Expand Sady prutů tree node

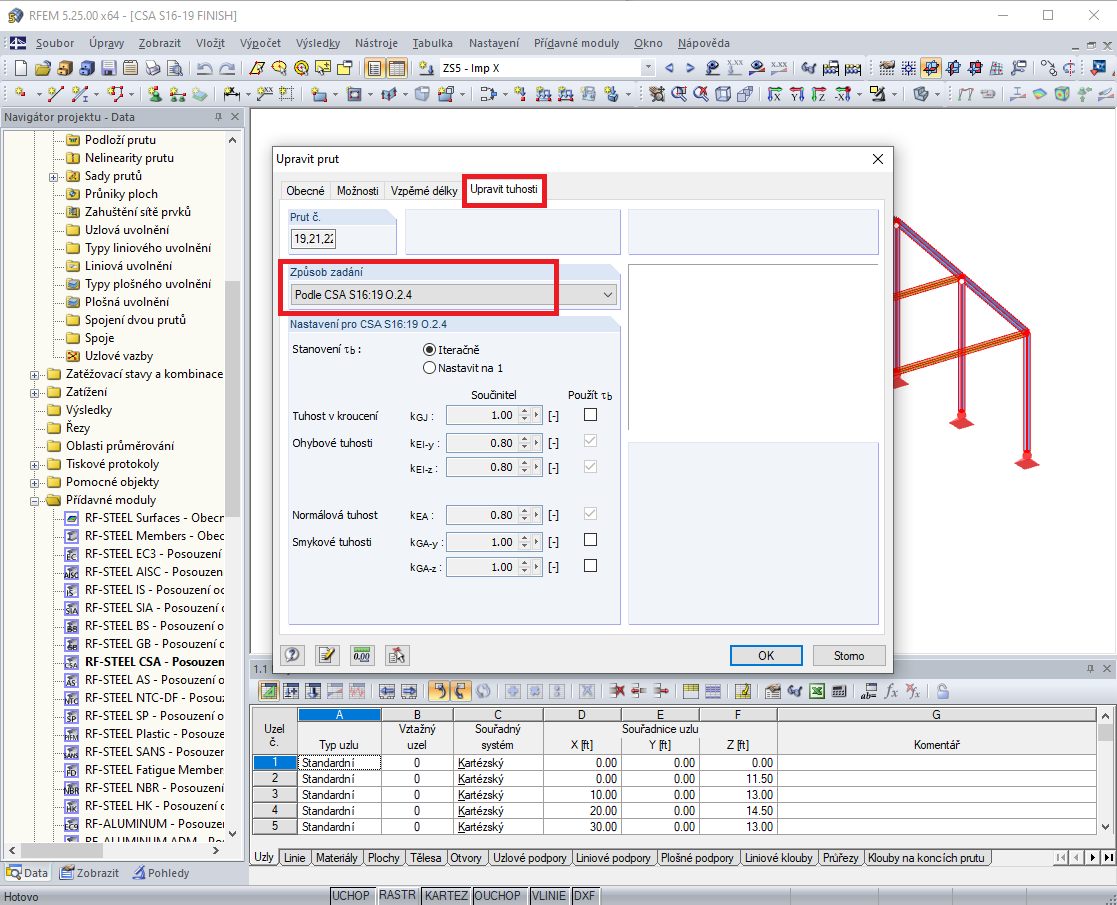pyautogui.click(x=53, y=177)
